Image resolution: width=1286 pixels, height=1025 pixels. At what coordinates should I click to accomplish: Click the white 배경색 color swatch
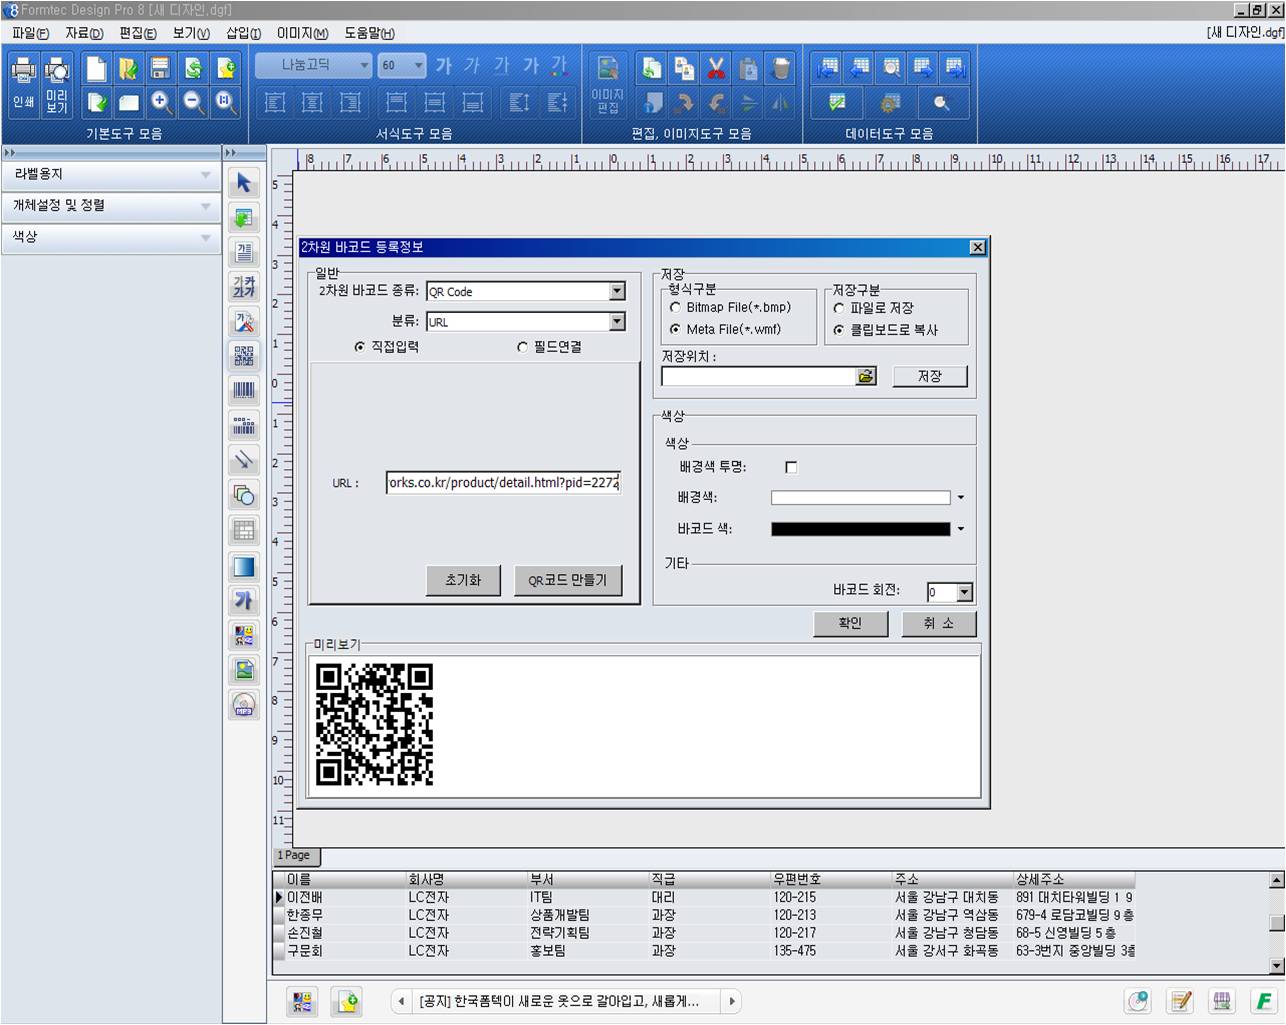point(860,497)
